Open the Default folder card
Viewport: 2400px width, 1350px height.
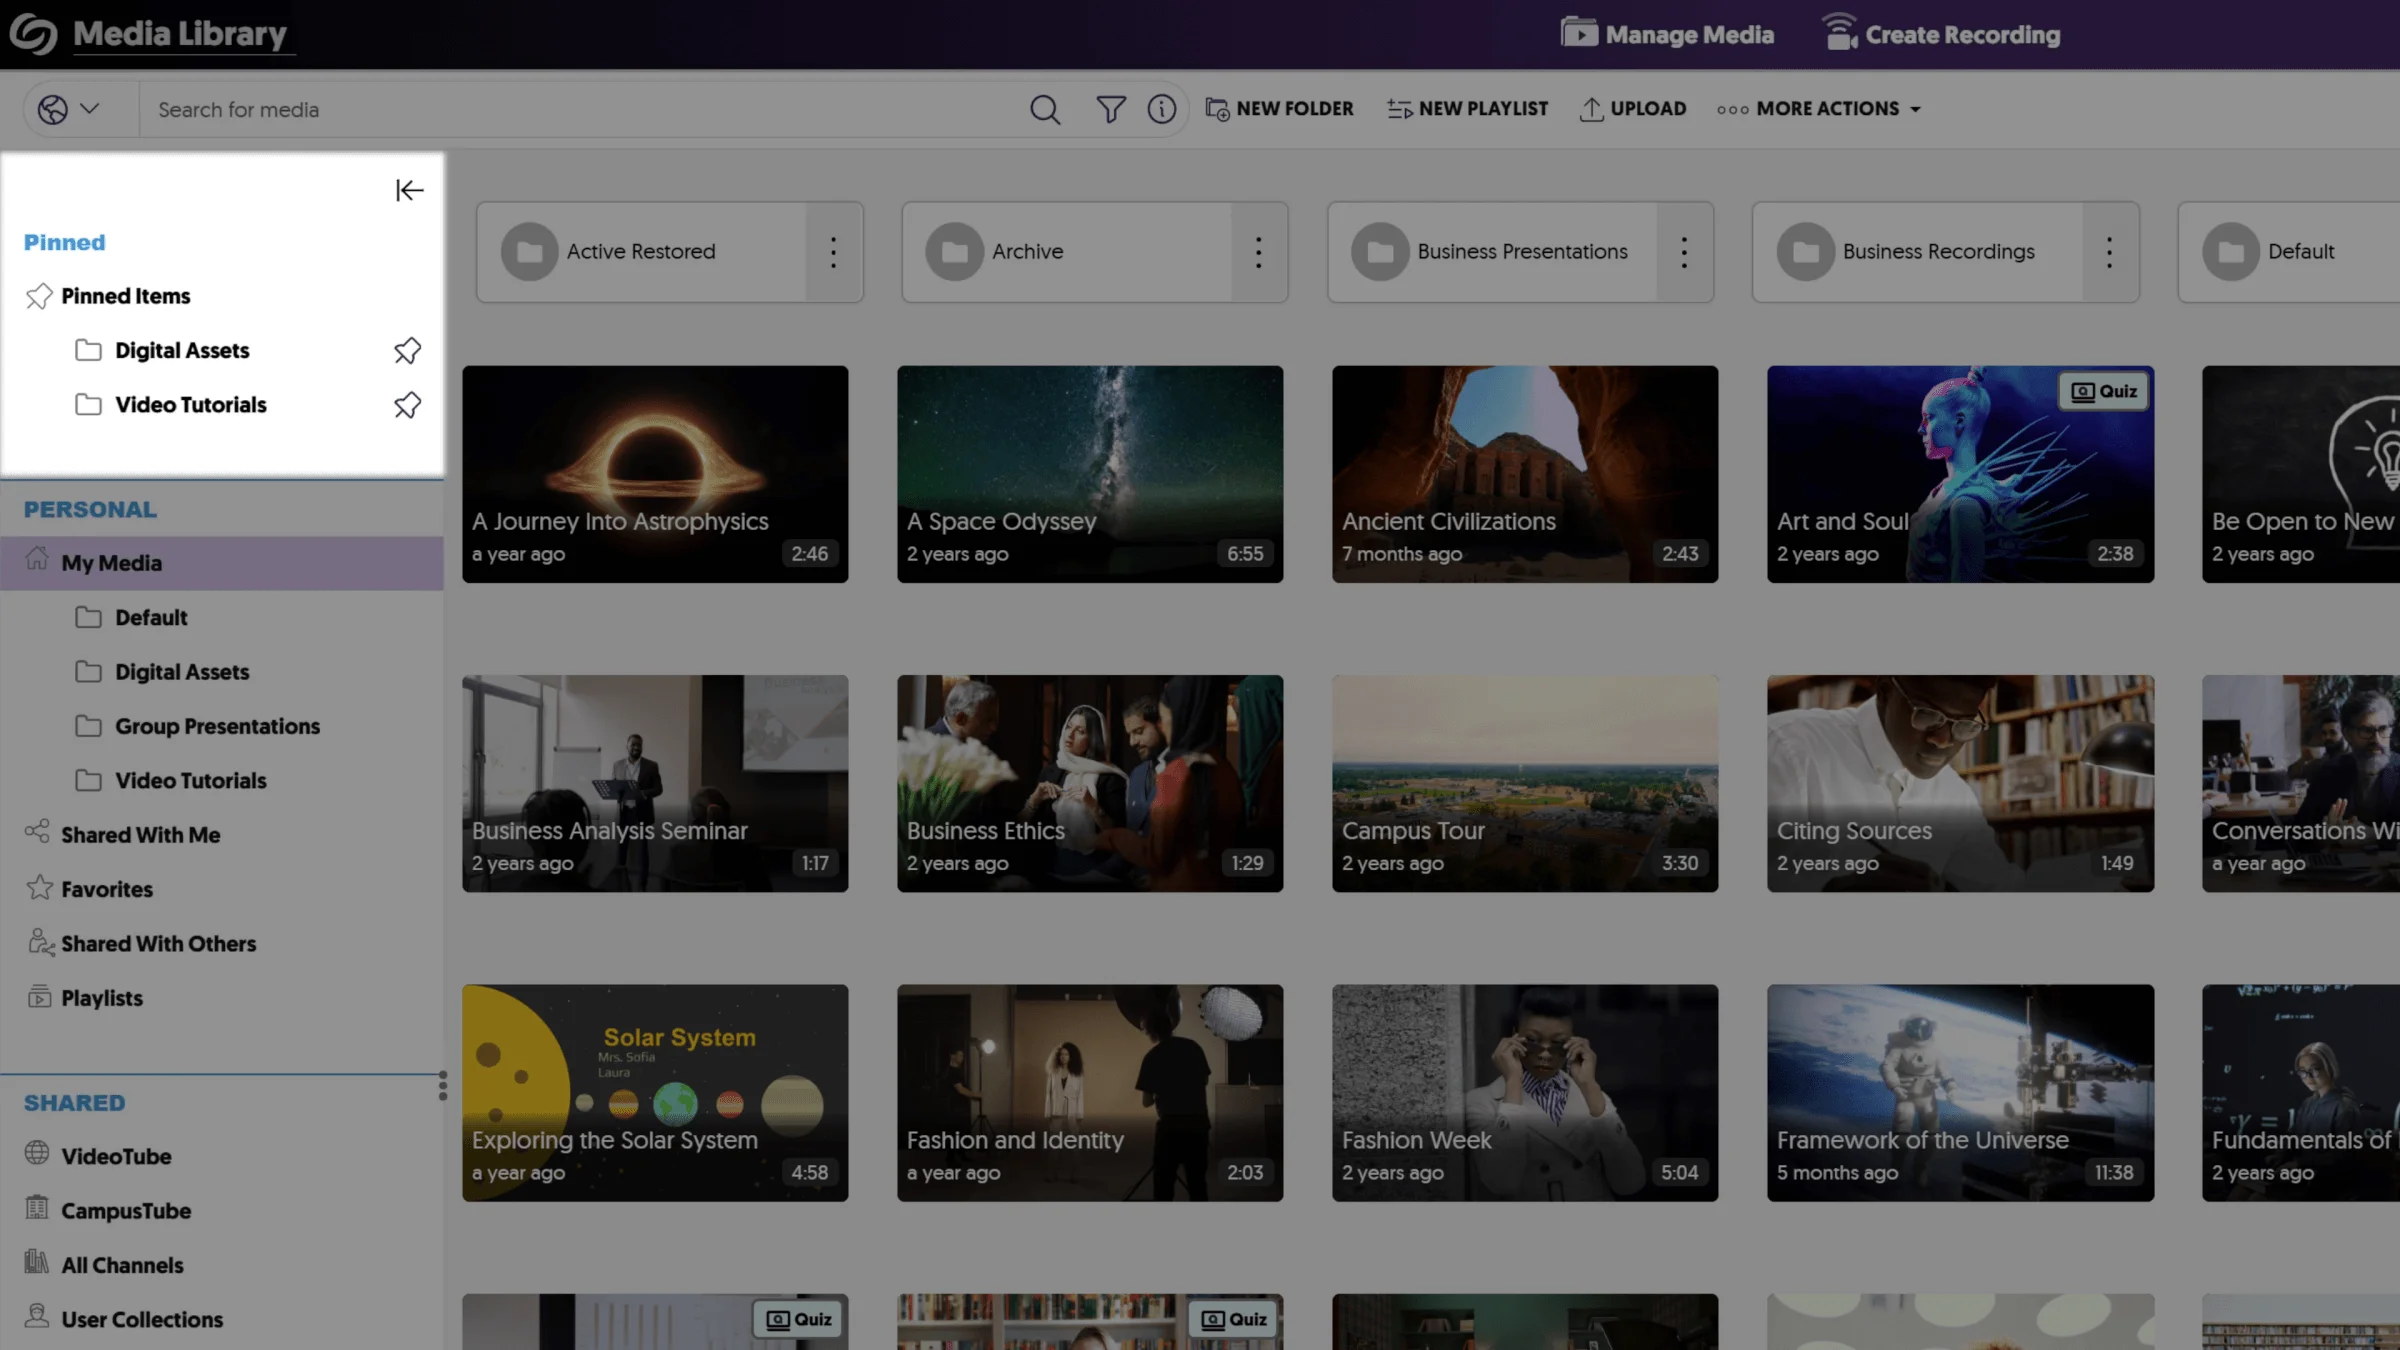click(2290, 252)
